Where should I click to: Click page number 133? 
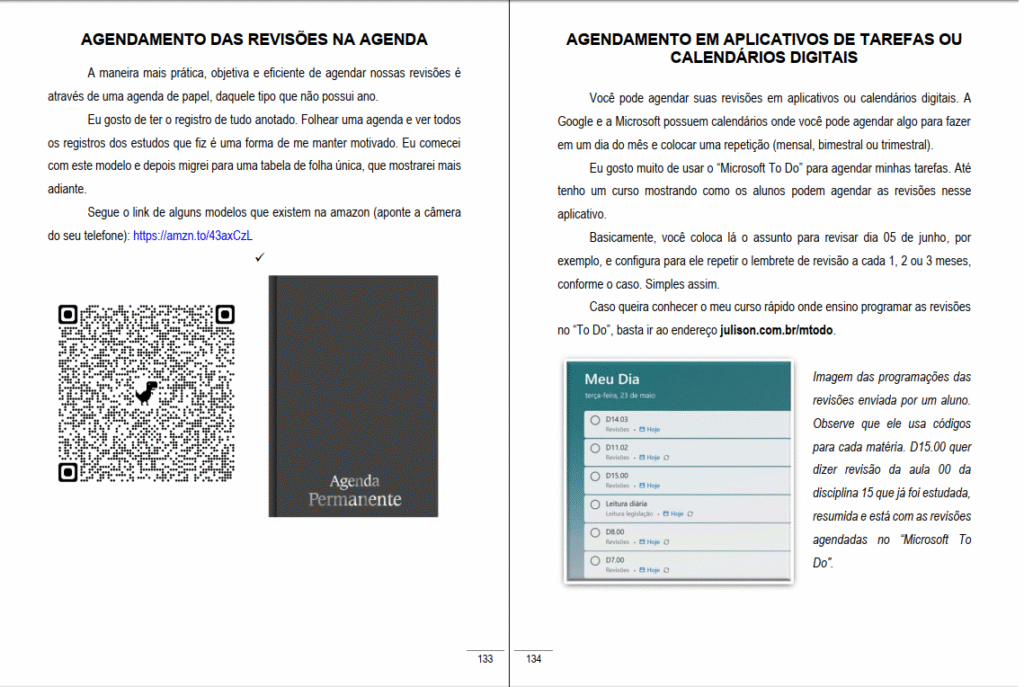[x=485, y=659]
